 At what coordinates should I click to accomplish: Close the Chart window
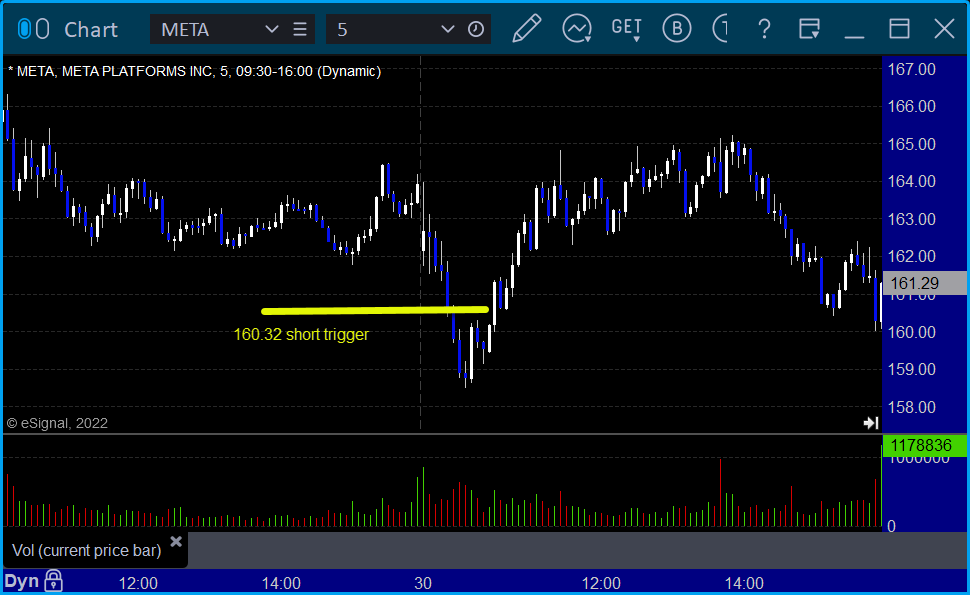coord(945,29)
